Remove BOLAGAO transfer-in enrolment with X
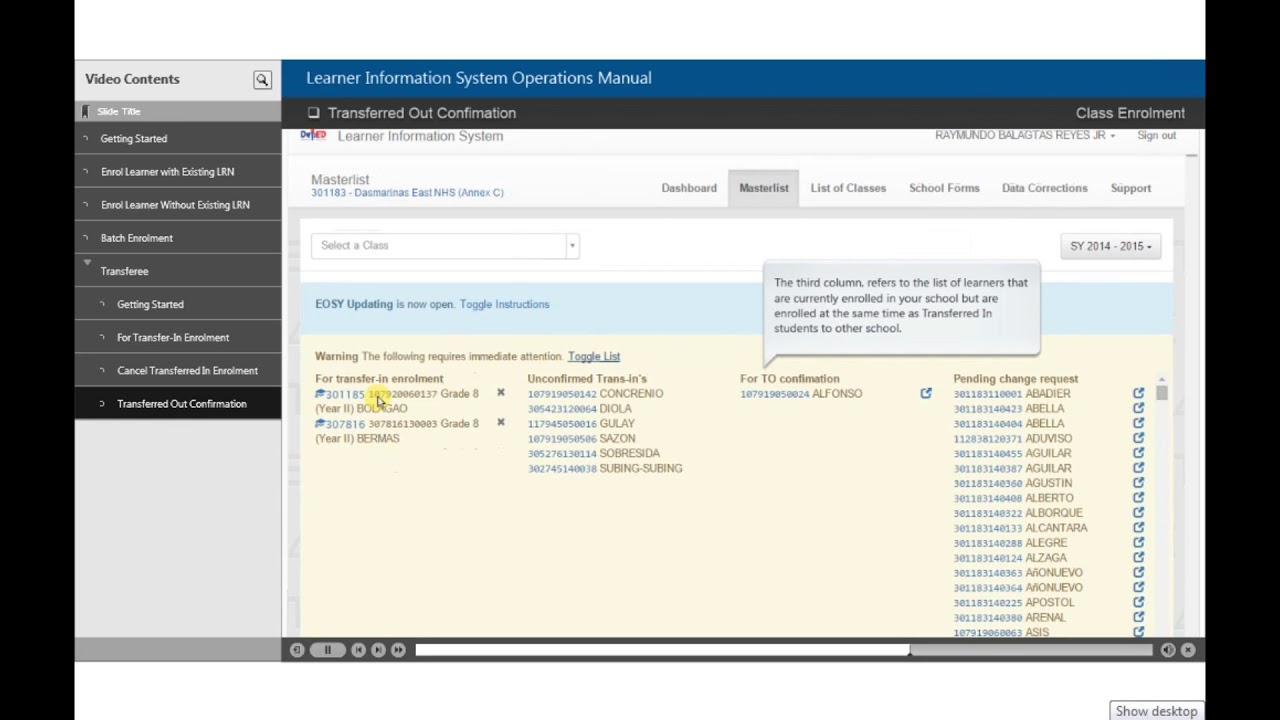Screen dimensions: 1280x720 pos(501,393)
